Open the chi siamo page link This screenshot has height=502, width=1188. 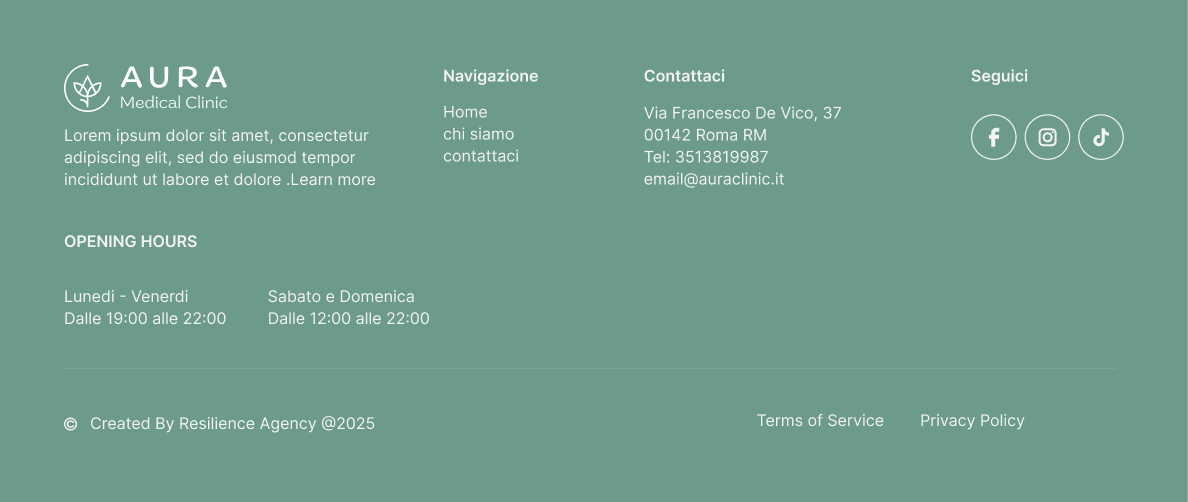(x=478, y=134)
